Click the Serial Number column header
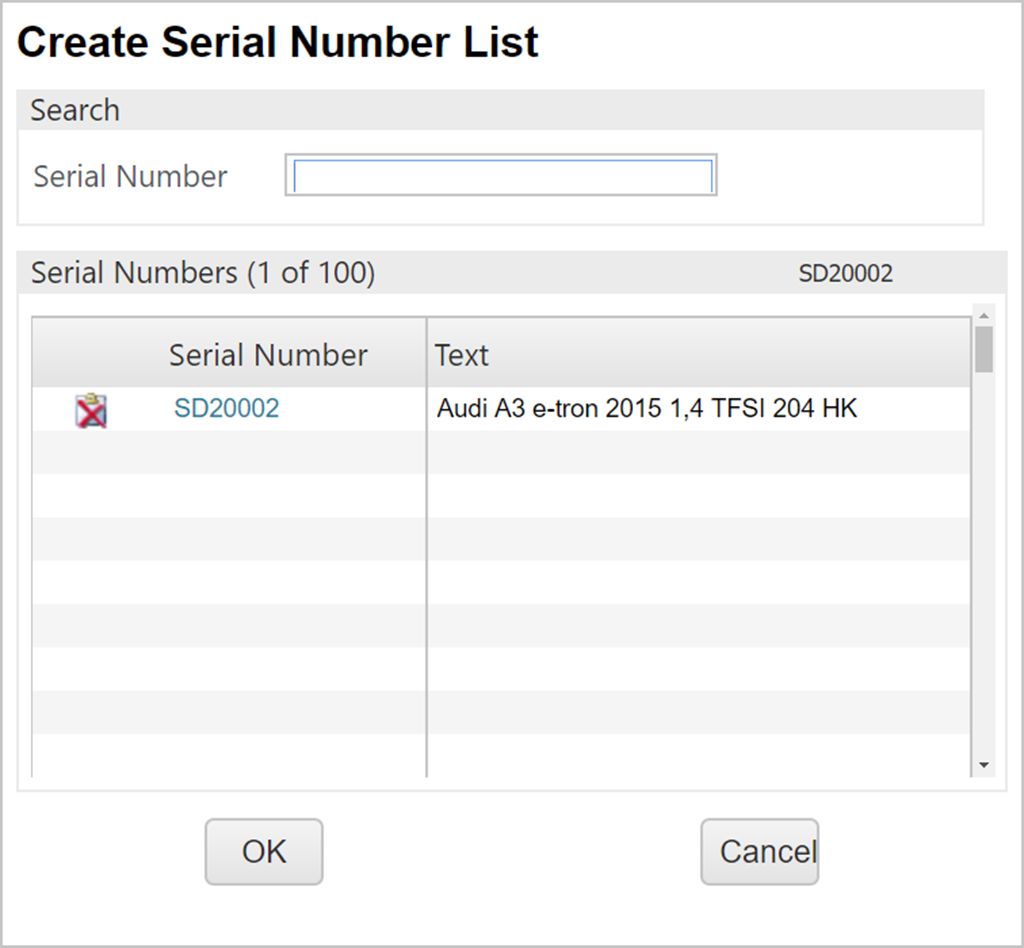Screen dimensions: 1024x948 coord(268,355)
